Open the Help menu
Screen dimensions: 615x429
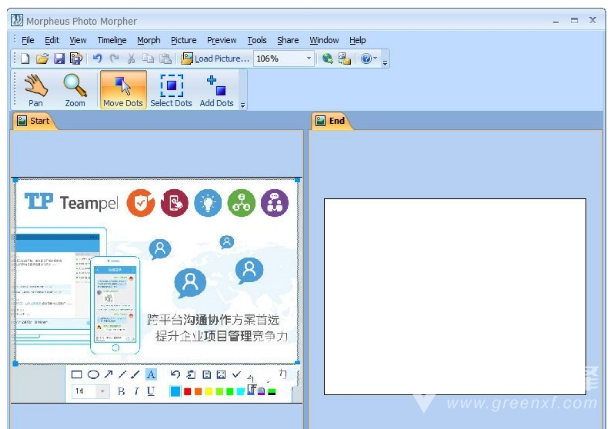357,40
